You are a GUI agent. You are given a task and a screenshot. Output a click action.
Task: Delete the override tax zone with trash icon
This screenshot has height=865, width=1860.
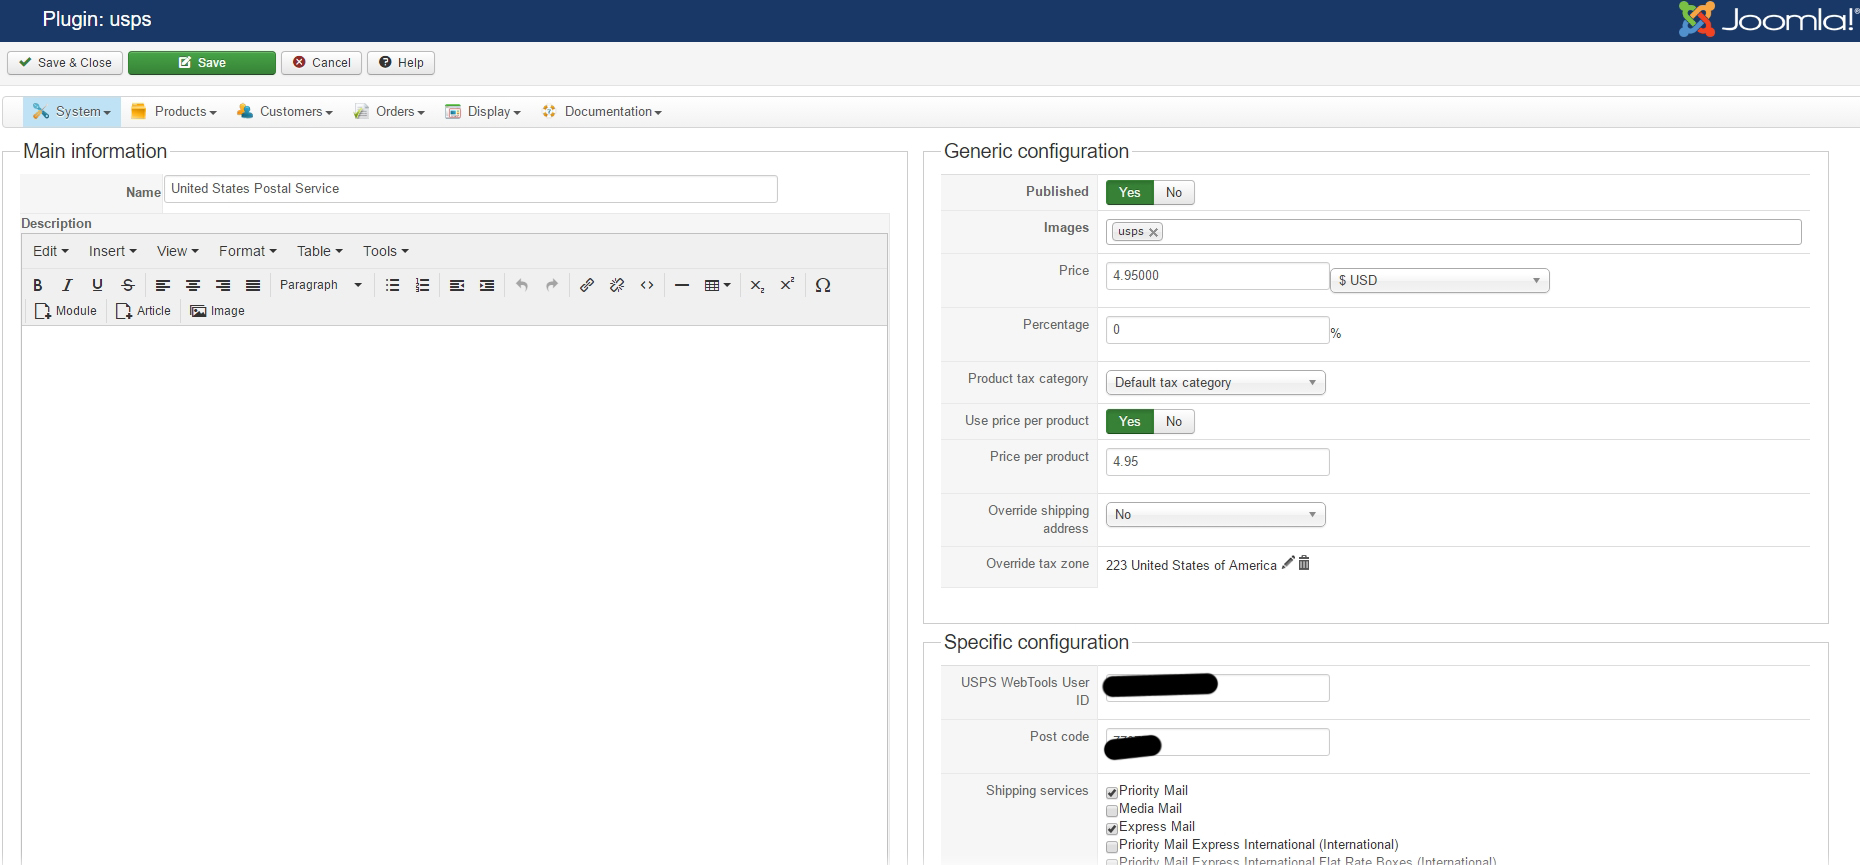coord(1304,563)
